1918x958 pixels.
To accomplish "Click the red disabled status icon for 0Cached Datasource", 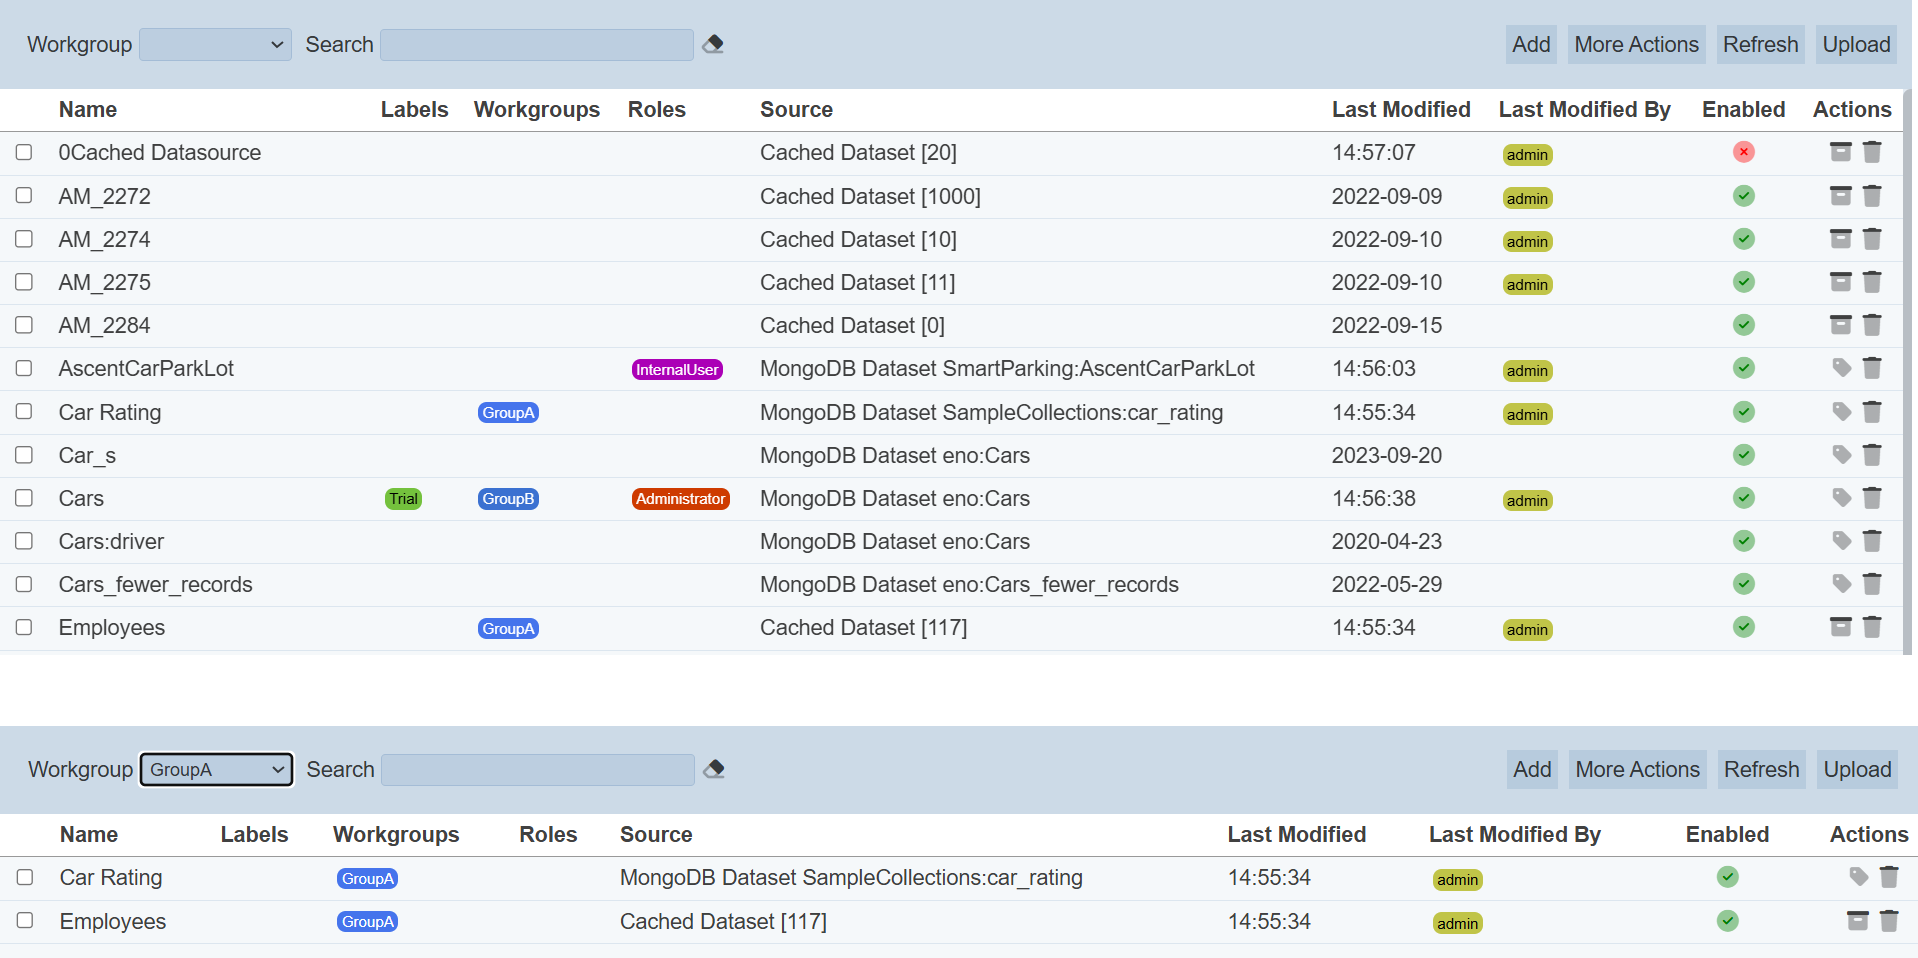I will click(1744, 152).
